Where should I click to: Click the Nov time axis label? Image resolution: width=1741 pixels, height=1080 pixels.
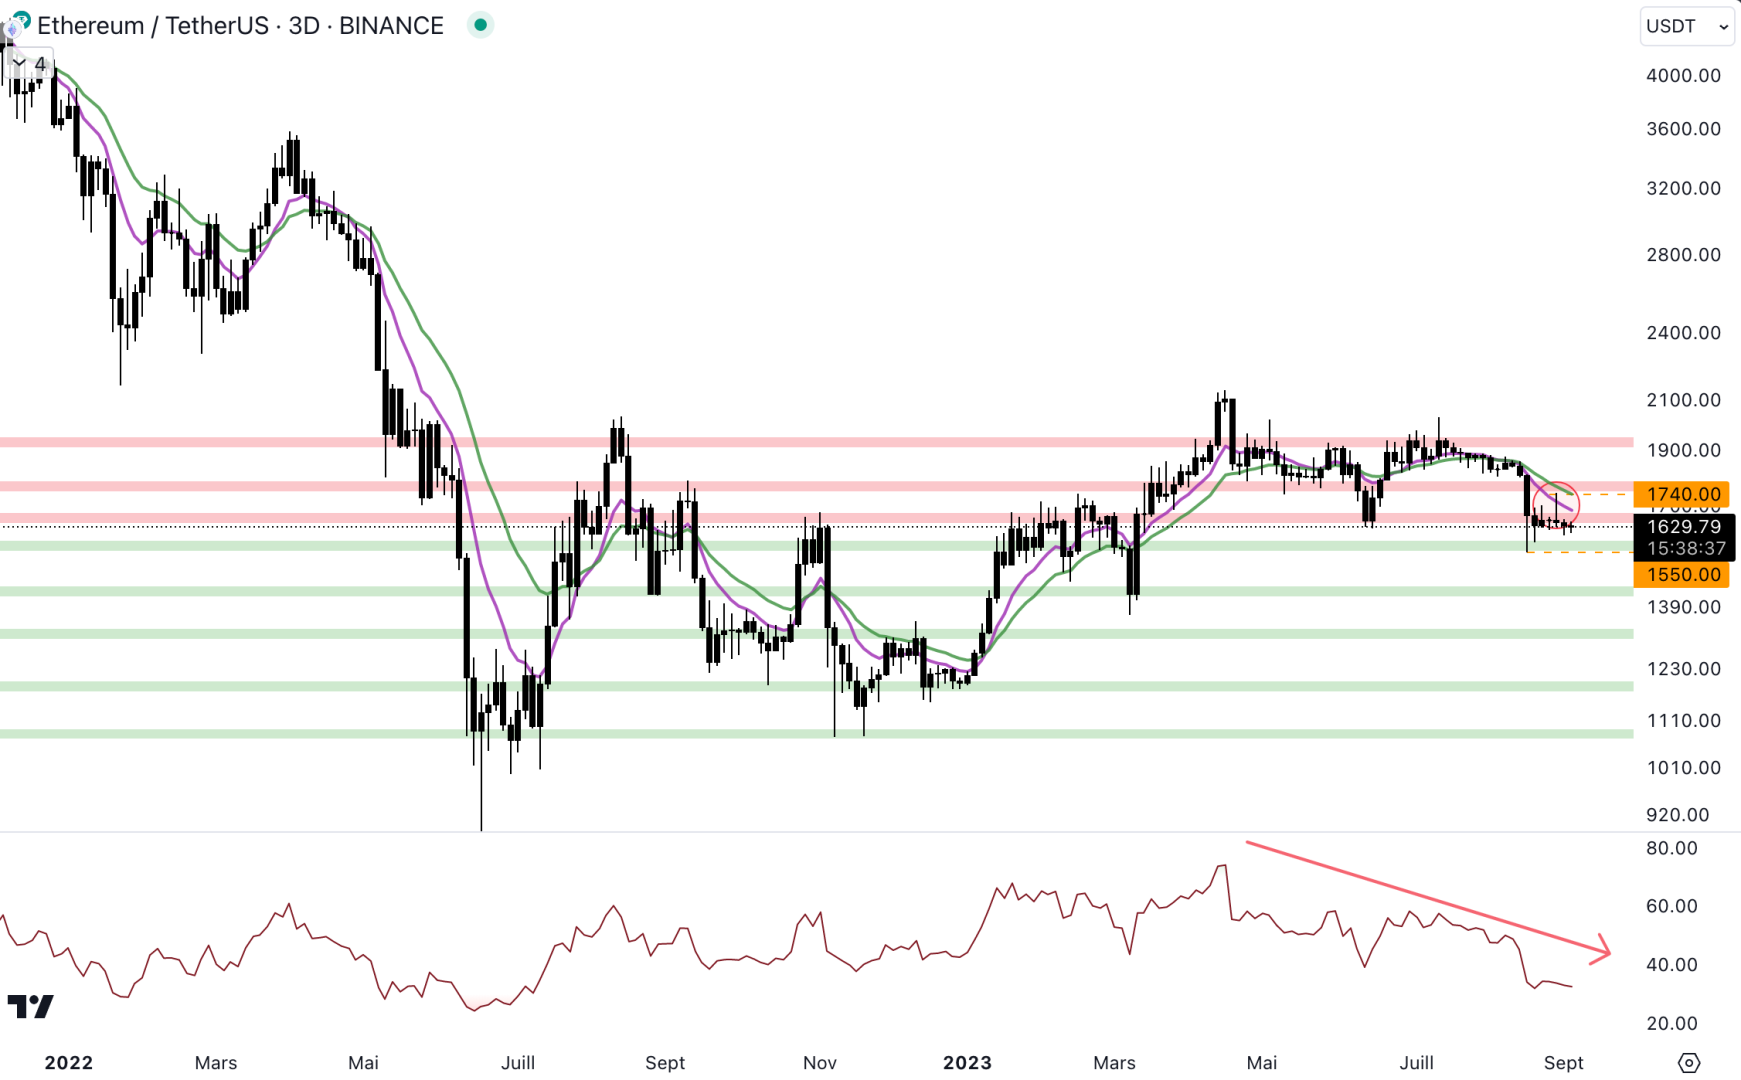[x=820, y=1063]
